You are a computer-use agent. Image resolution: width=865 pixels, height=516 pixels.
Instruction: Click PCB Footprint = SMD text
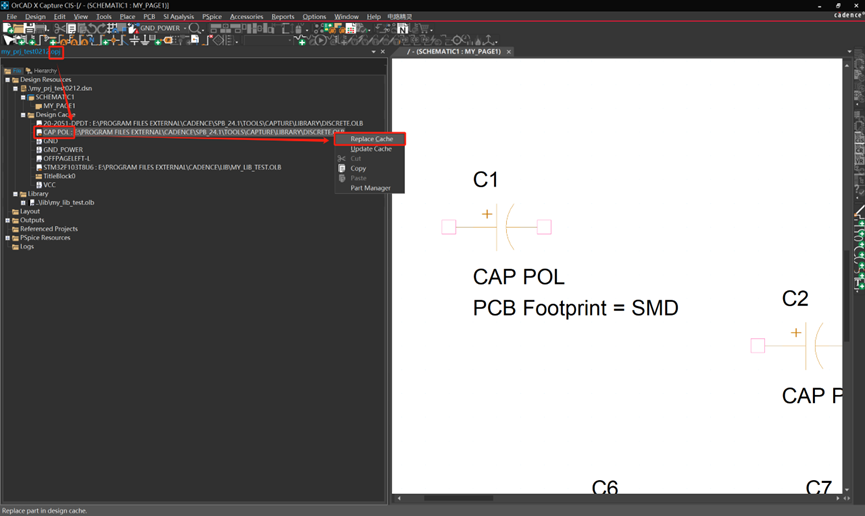click(575, 308)
